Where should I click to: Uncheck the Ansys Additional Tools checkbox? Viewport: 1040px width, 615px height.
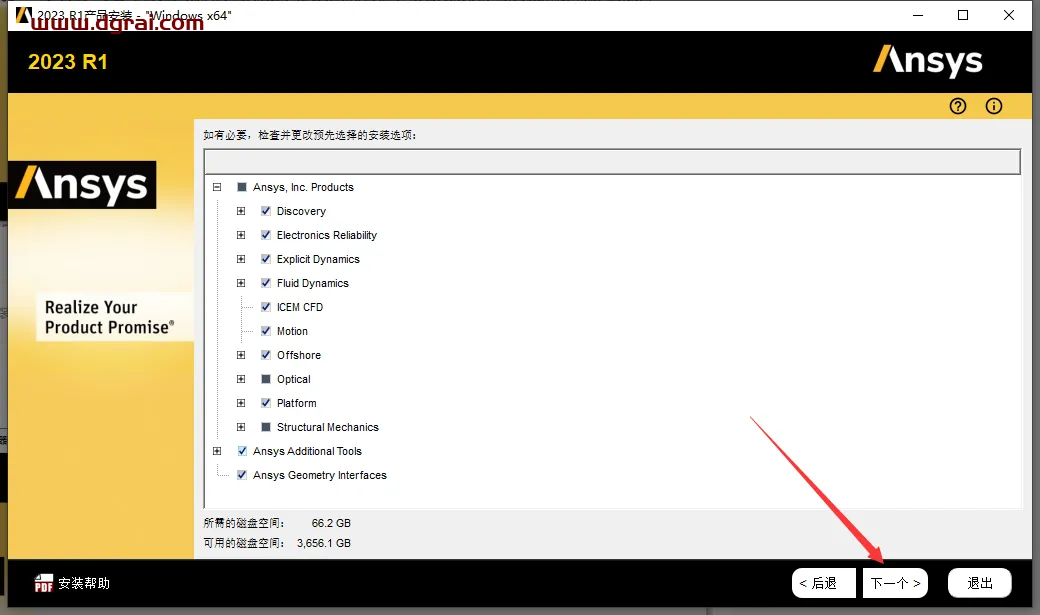(x=242, y=451)
